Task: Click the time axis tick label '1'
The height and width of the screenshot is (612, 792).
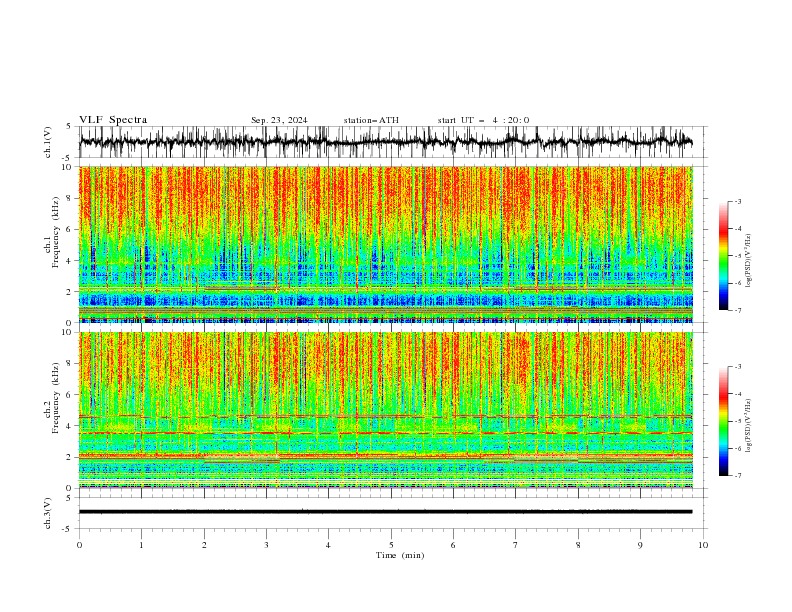Action: coord(141,545)
